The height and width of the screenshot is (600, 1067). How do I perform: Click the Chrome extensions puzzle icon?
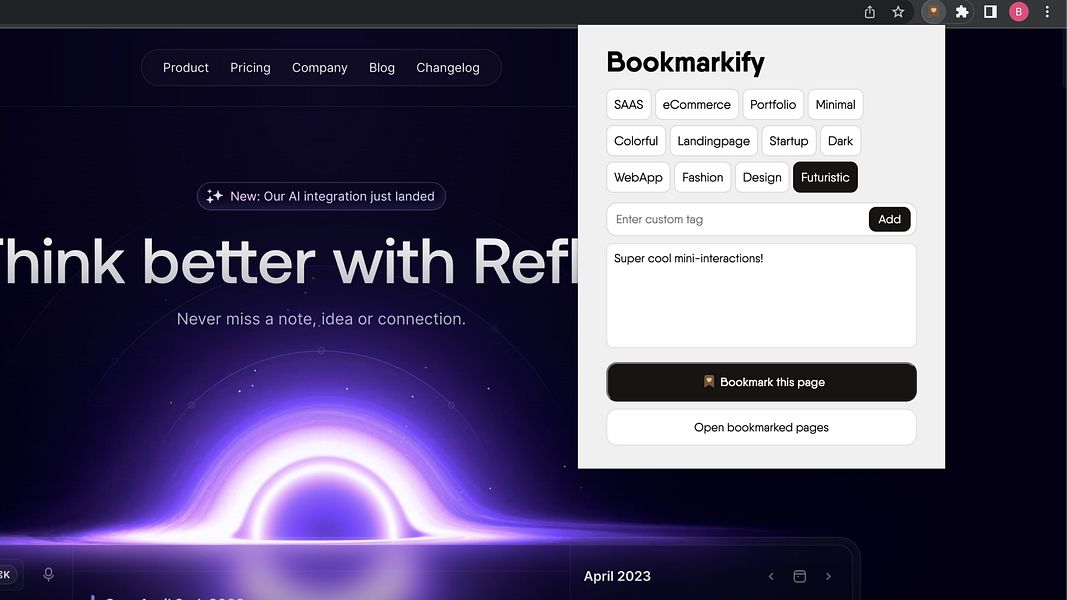click(x=961, y=11)
